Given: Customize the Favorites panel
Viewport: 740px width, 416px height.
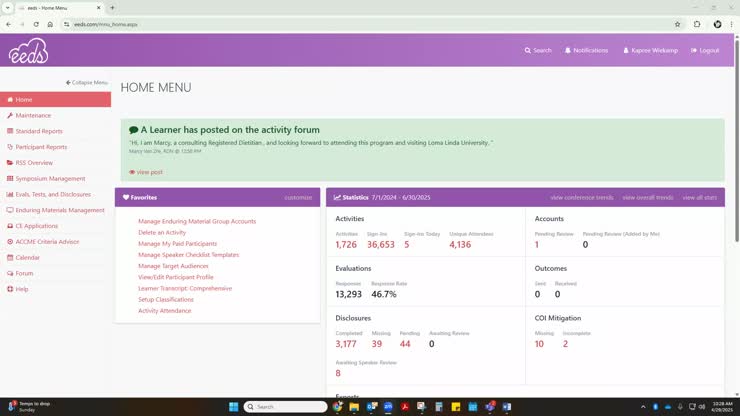Looking at the screenshot, I should coord(298,197).
